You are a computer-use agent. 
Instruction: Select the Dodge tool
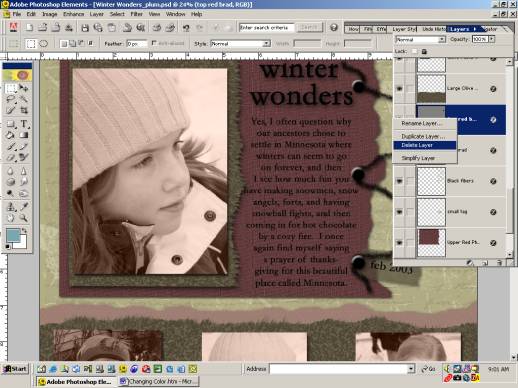pyautogui.click(x=10, y=193)
